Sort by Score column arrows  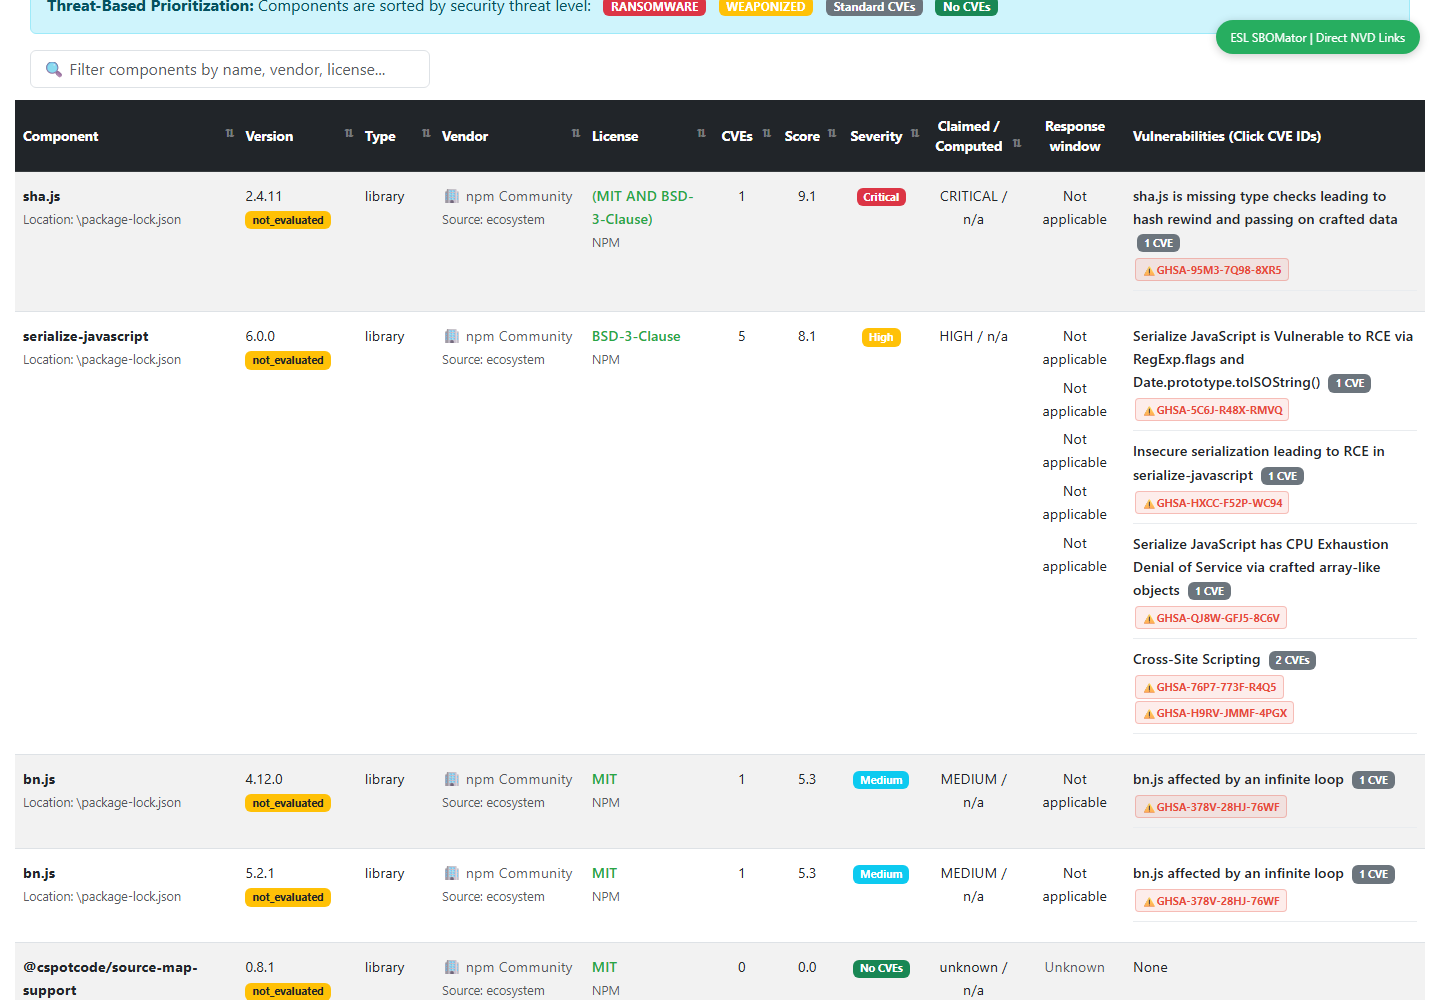[832, 133]
